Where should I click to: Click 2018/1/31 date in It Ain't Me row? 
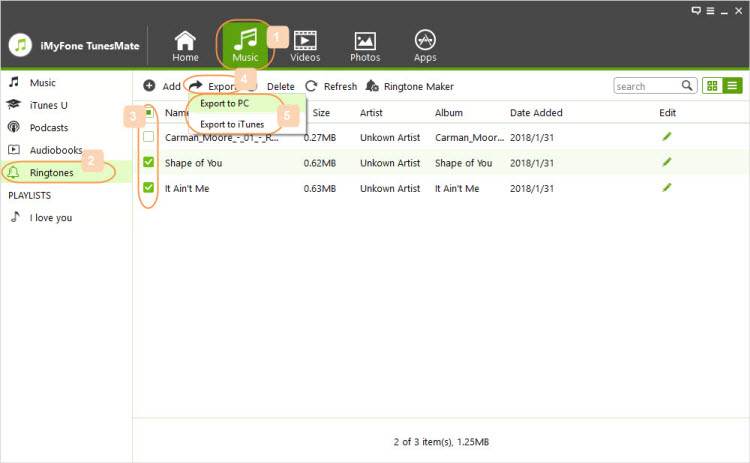(x=532, y=188)
